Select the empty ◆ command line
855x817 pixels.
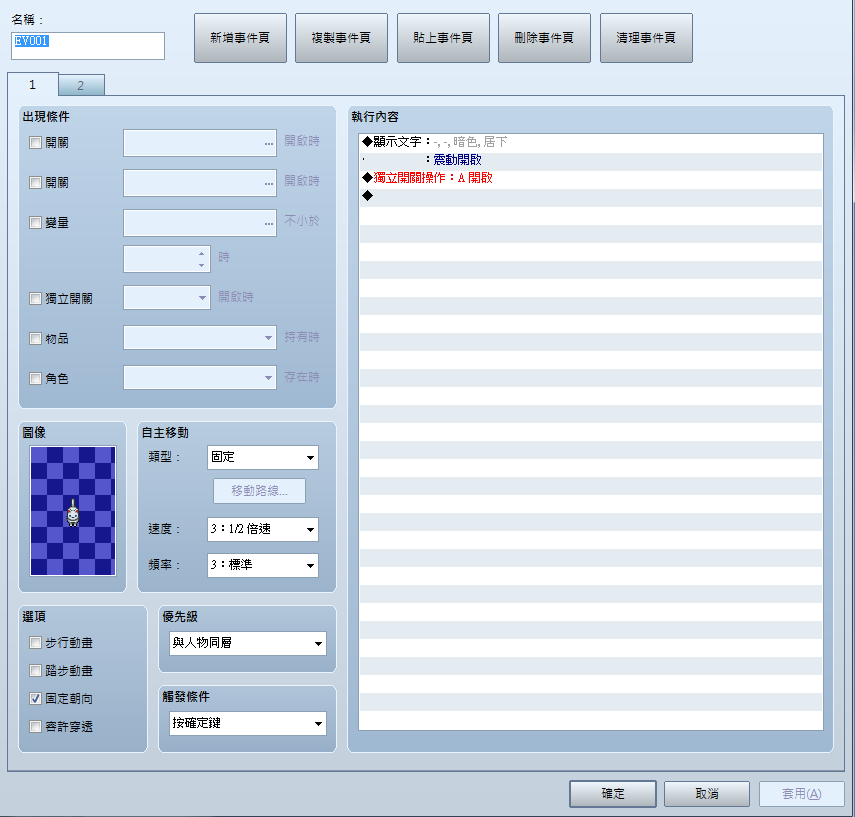click(591, 196)
